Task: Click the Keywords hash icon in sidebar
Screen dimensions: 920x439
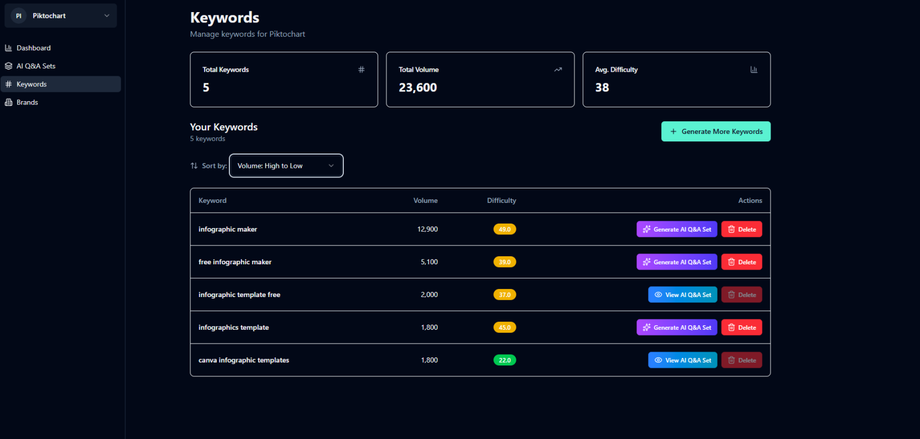Action: pyautogui.click(x=9, y=84)
